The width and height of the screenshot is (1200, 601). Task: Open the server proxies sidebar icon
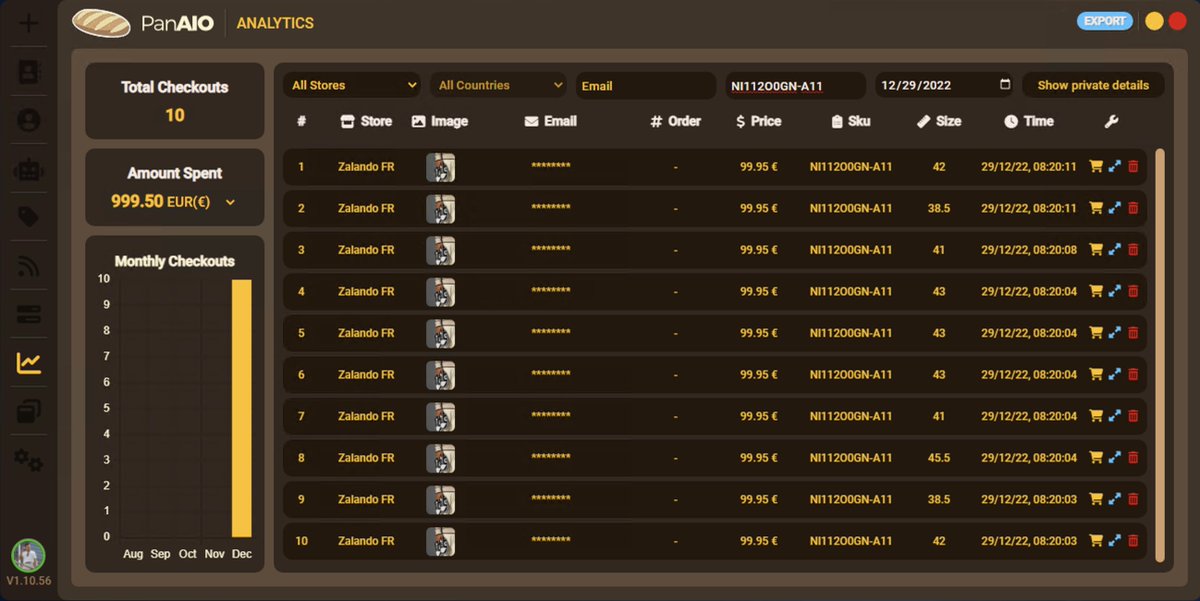pos(29,315)
